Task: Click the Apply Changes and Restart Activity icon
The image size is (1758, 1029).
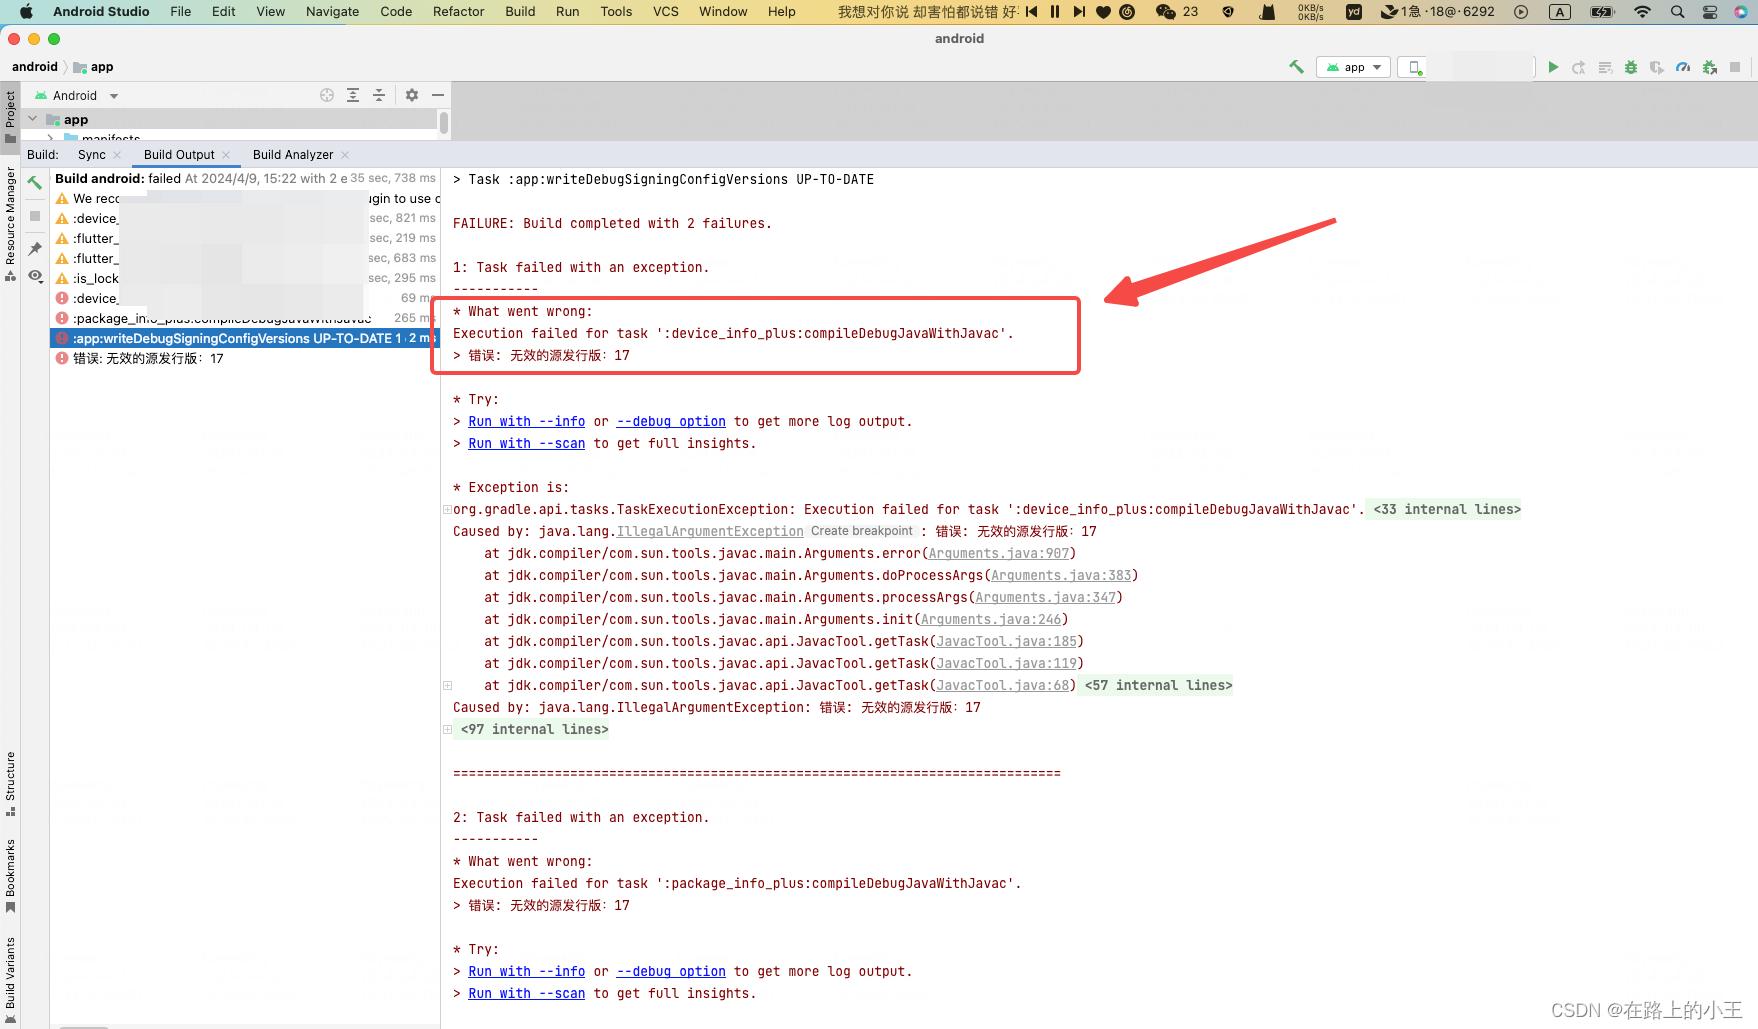Action: pyautogui.click(x=1579, y=67)
